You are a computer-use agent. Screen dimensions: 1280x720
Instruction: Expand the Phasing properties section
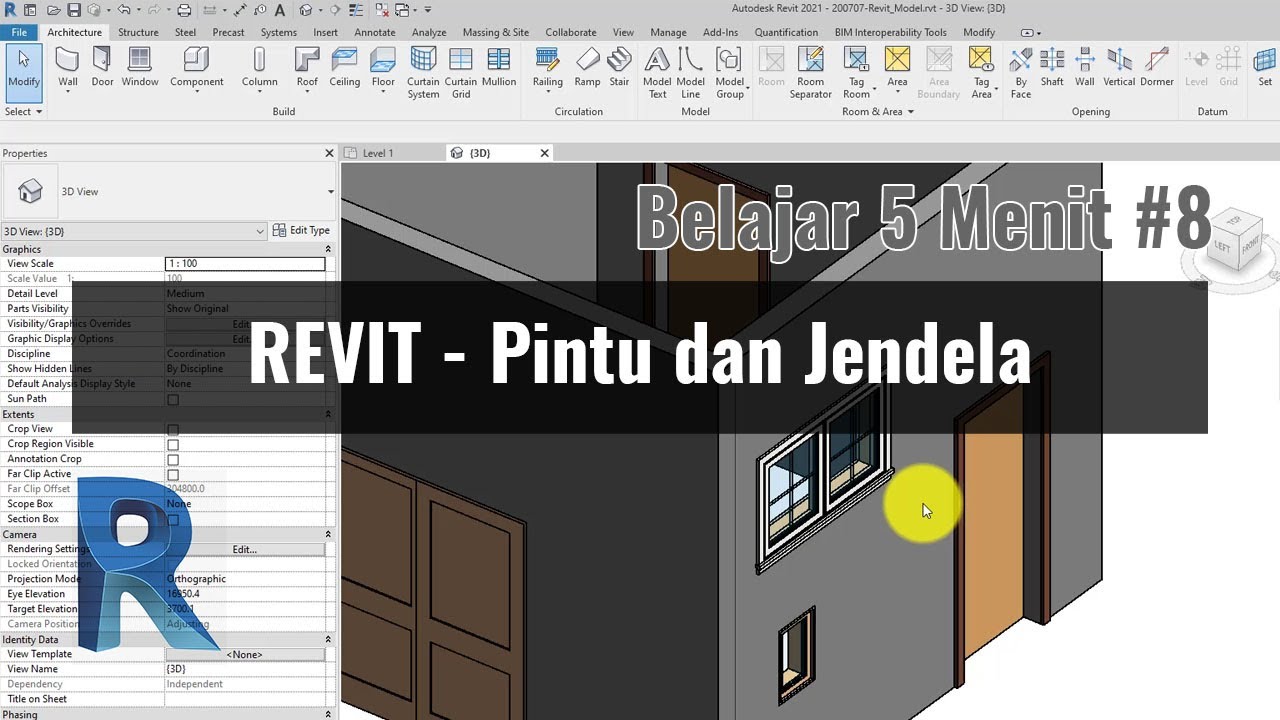click(328, 714)
